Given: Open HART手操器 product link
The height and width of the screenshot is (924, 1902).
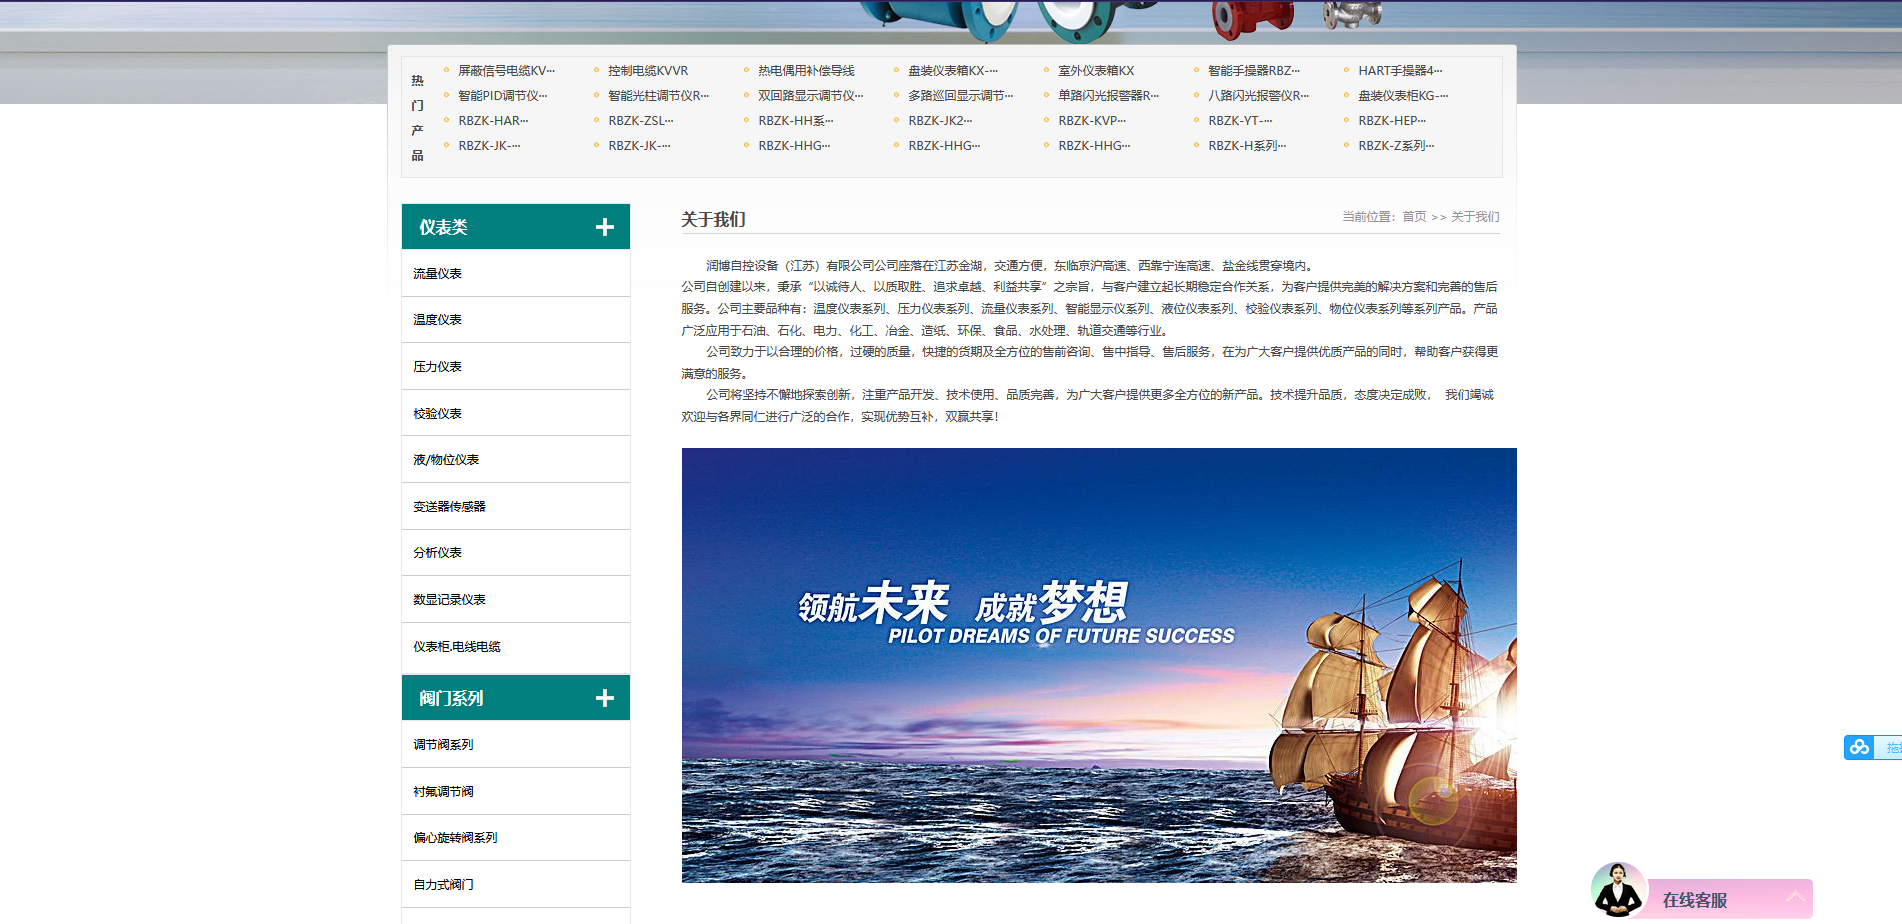Looking at the screenshot, I should 1399,71.
